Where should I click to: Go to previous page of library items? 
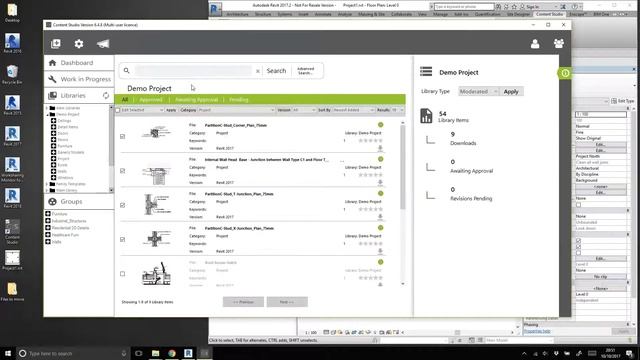tap(243, 302)
